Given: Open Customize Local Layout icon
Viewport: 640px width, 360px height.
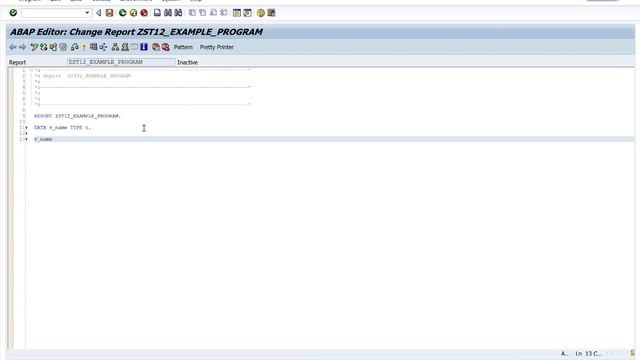Looking at the screenshot, I should [271, 13].
